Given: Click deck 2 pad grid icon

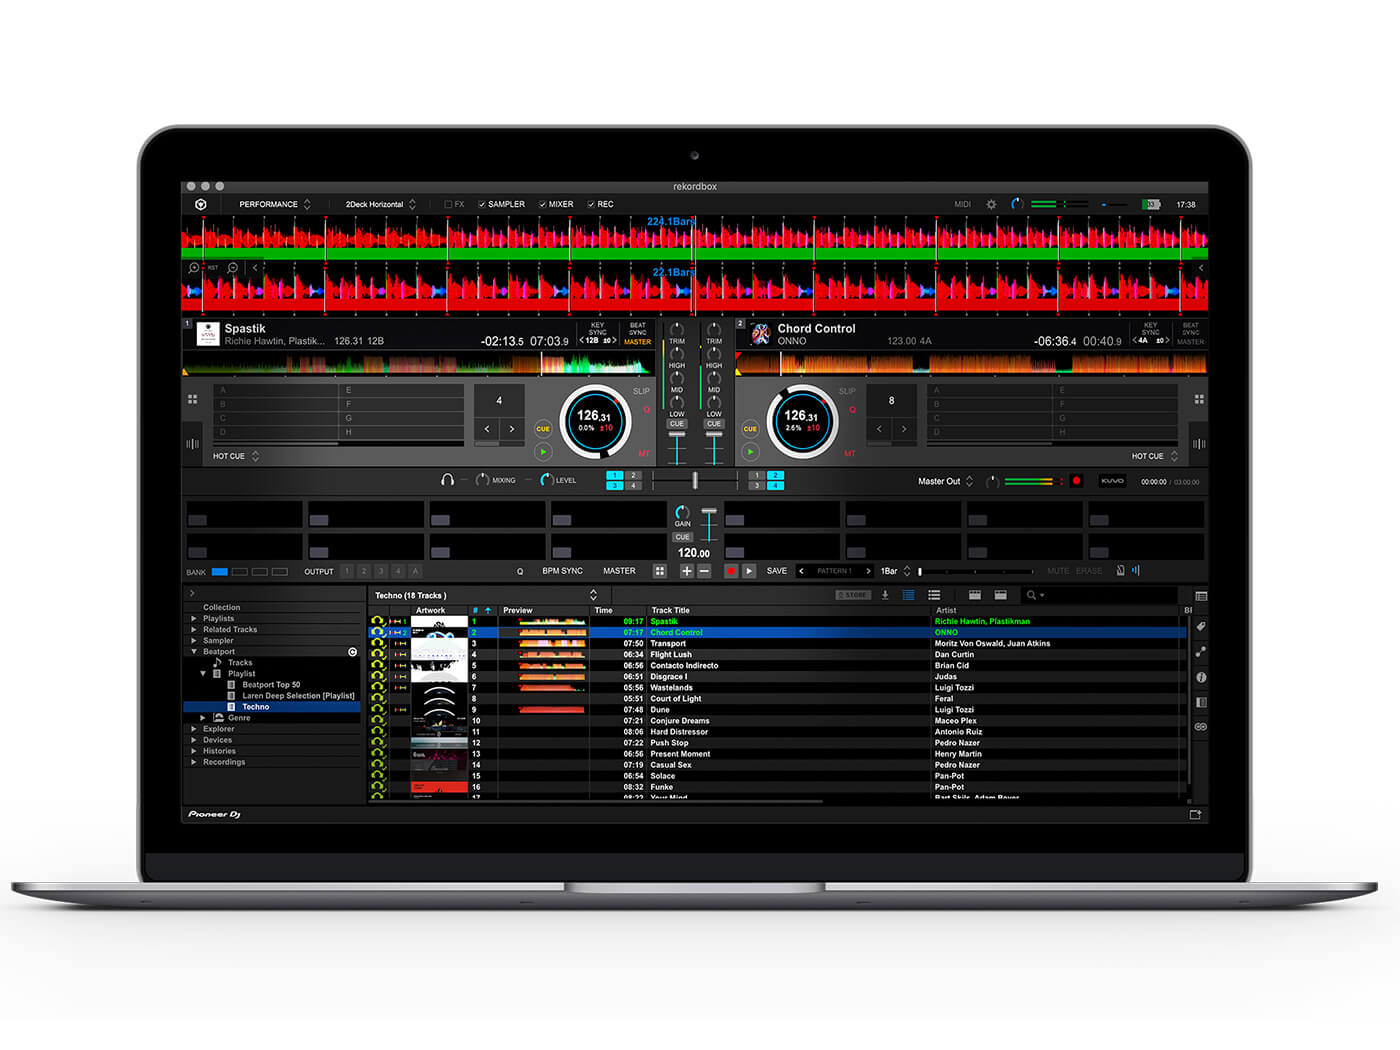Looking at the screenshot, I should tap(1198, 399).
